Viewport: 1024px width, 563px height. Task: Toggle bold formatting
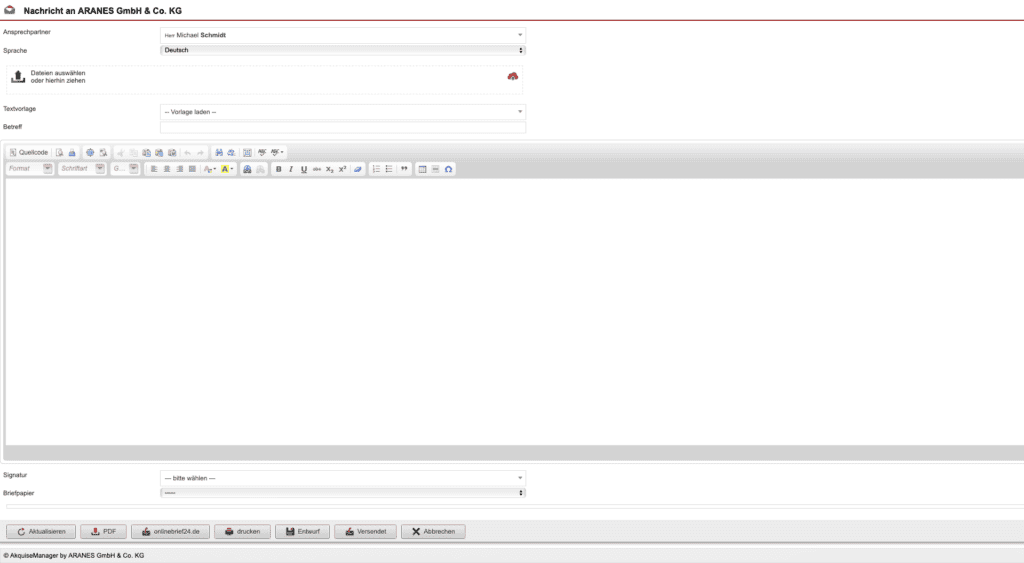279,169
